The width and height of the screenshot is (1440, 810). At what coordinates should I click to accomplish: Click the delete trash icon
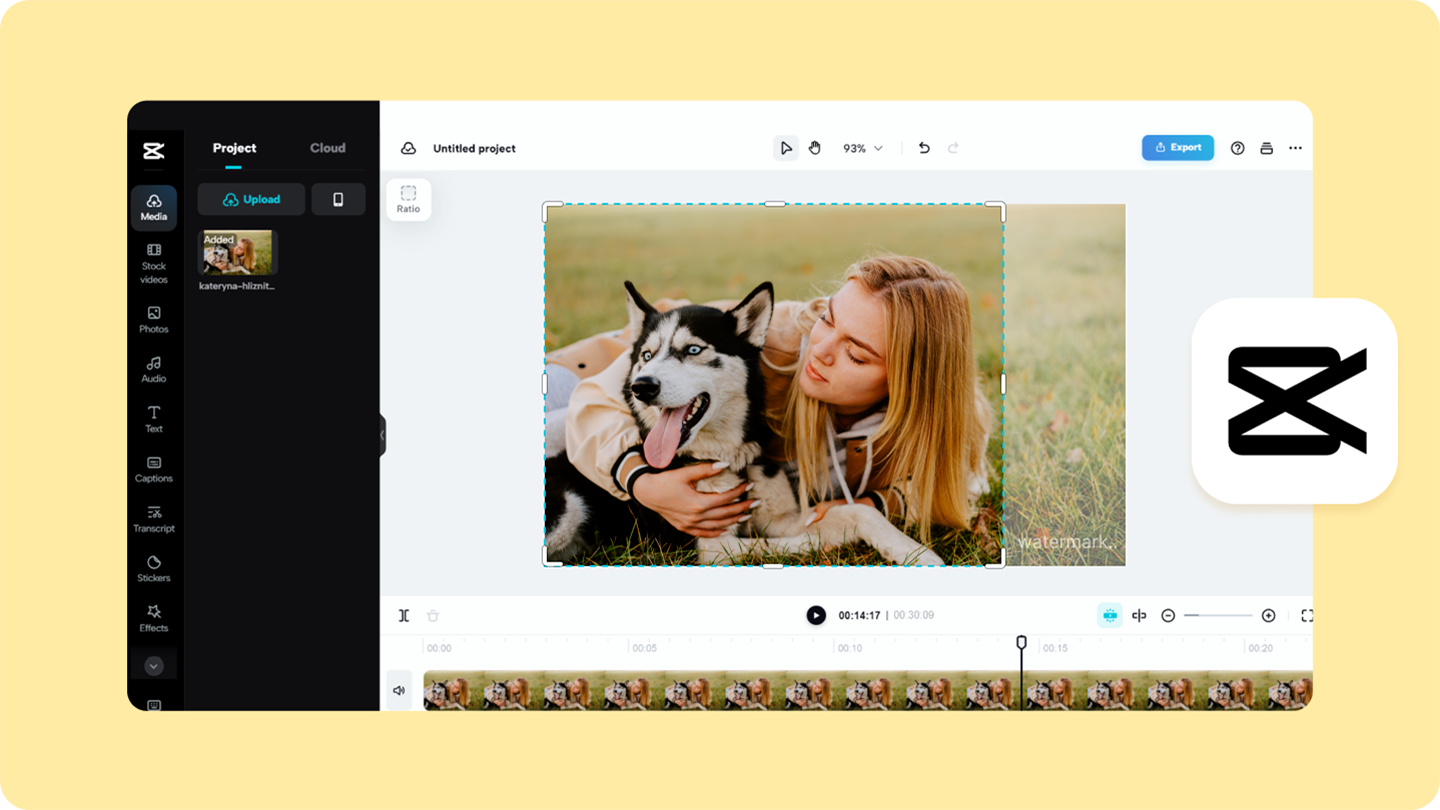(x=433, y=616)
